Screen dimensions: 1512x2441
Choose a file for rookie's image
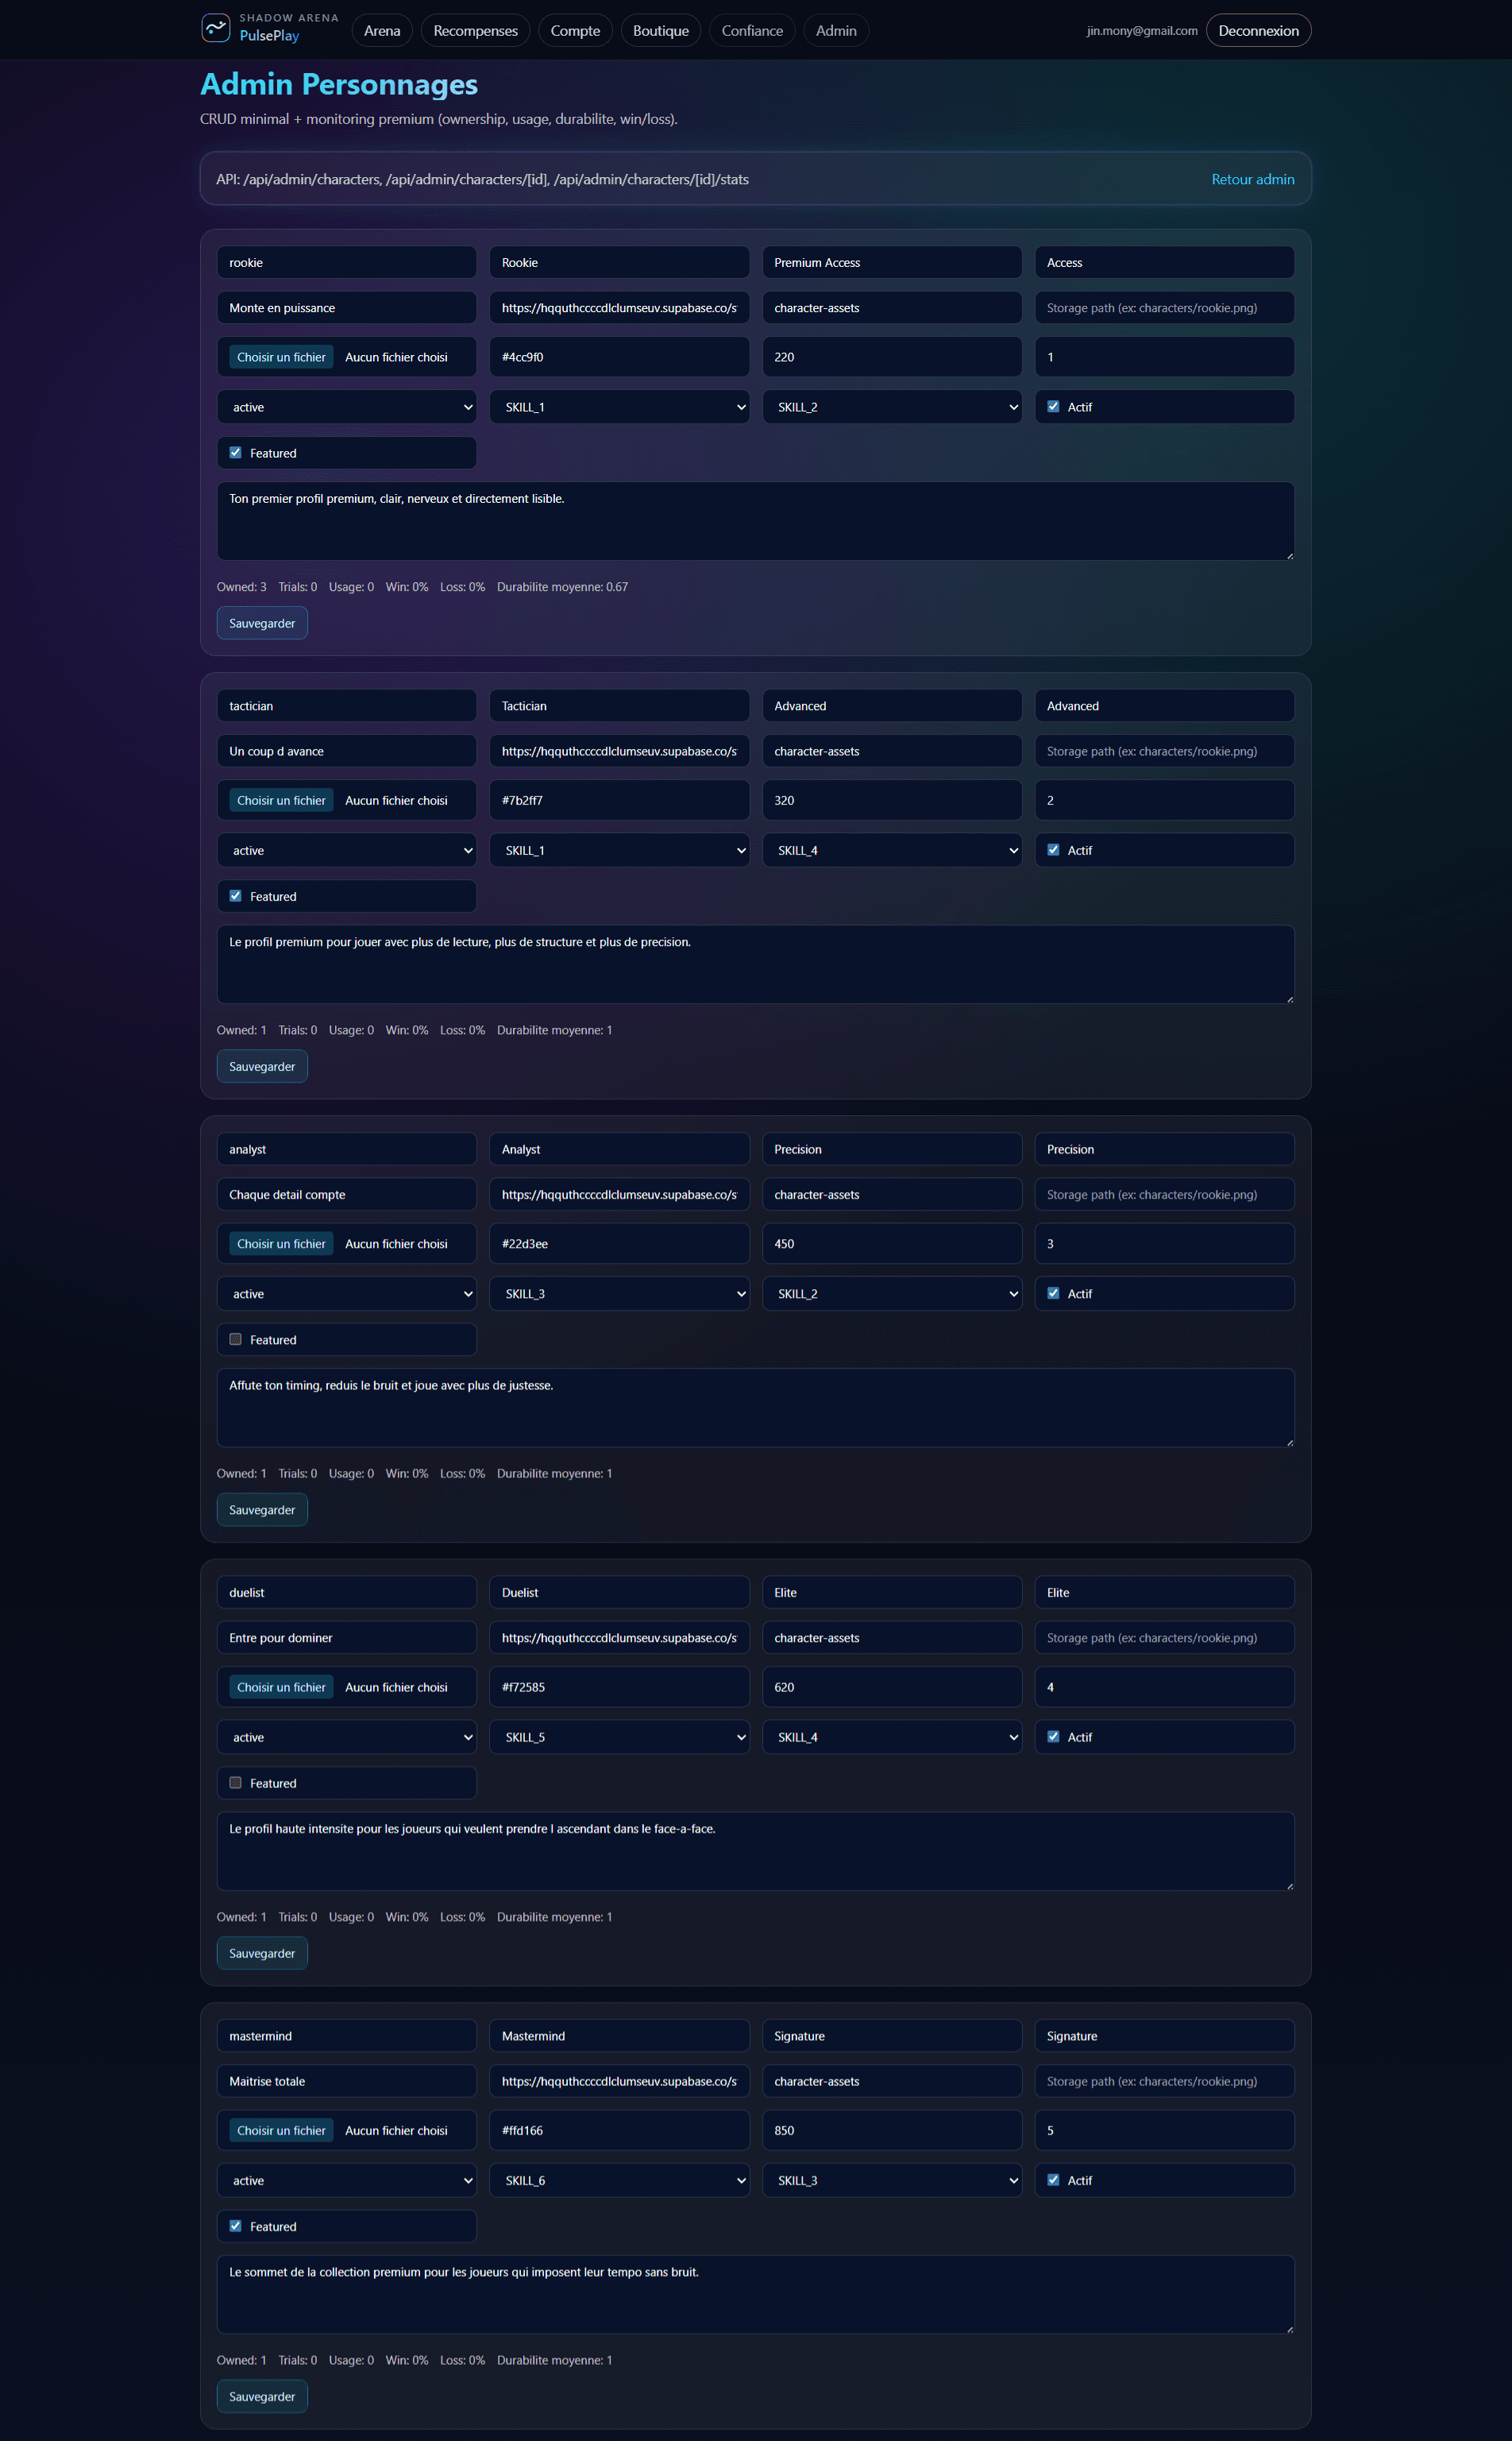tap(281, 357)
